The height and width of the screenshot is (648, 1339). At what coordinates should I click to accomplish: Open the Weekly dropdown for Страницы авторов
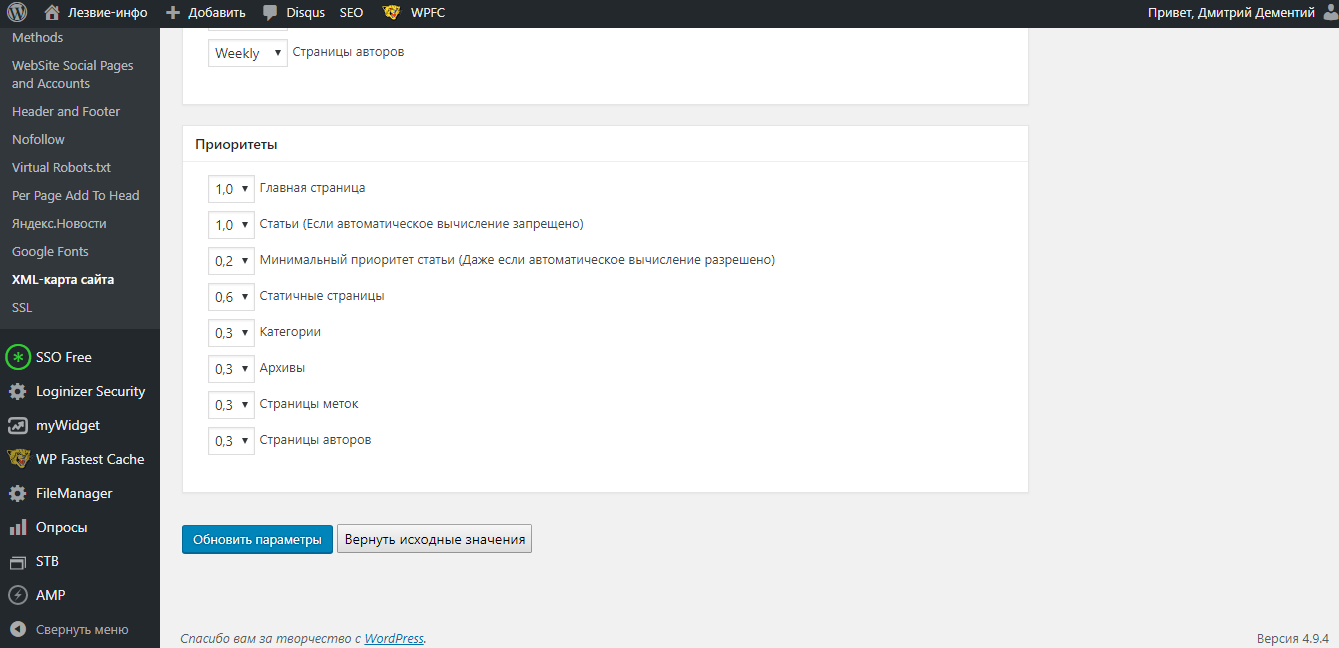point(247,53)
